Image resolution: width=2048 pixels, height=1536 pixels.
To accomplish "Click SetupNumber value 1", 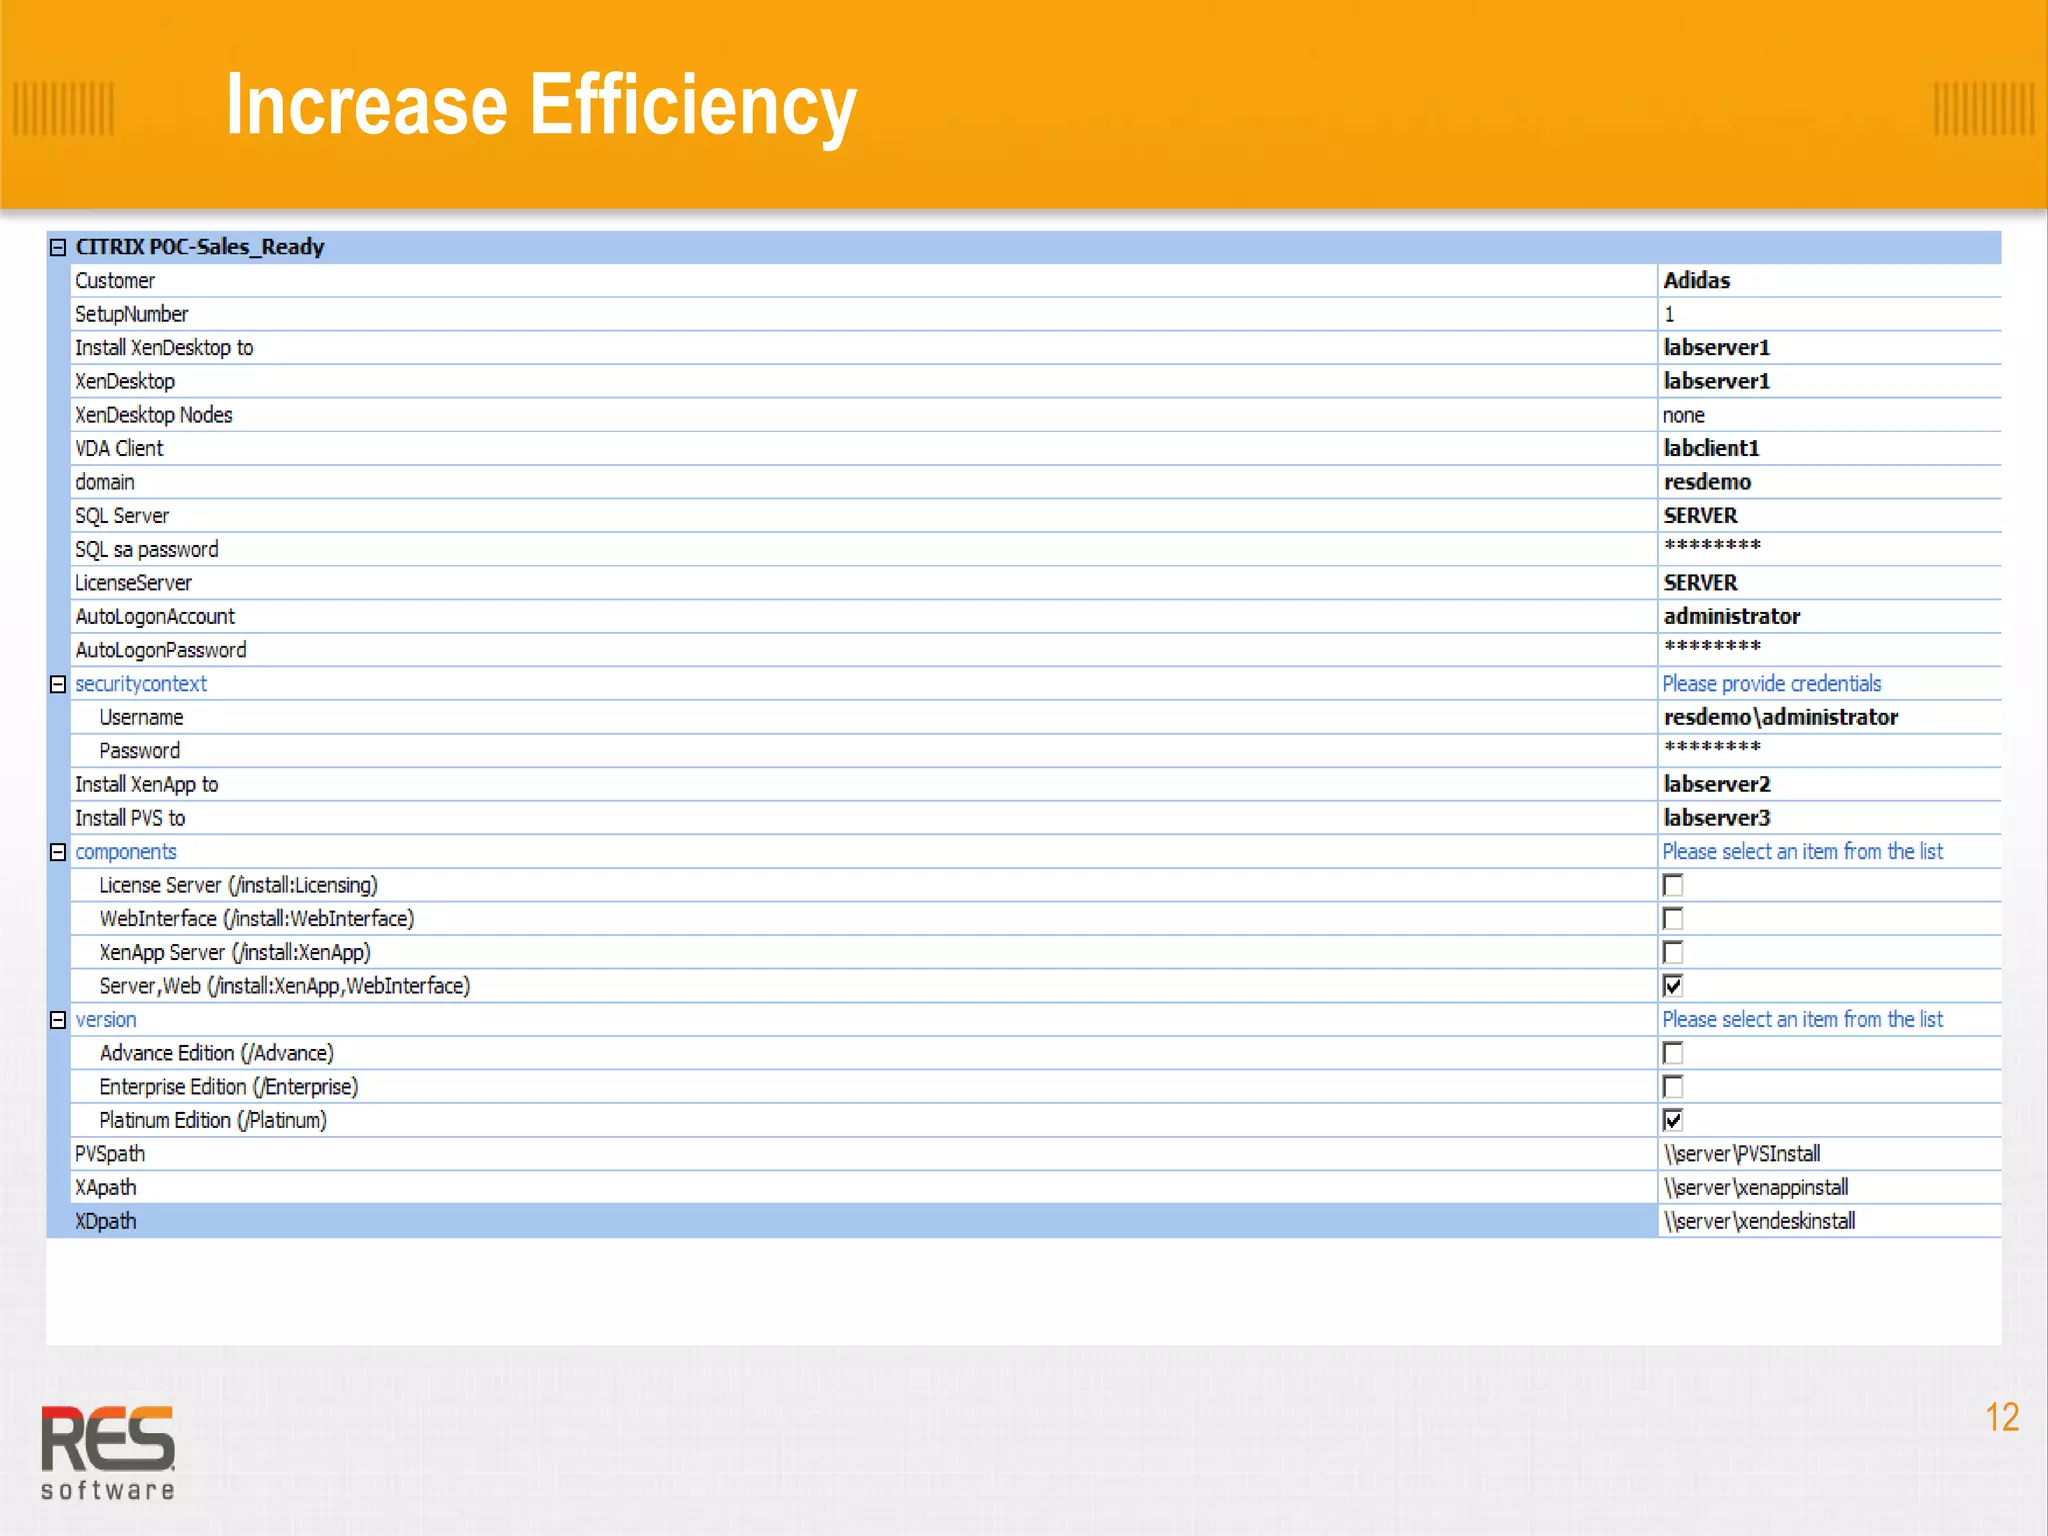I will (1669, 314).
